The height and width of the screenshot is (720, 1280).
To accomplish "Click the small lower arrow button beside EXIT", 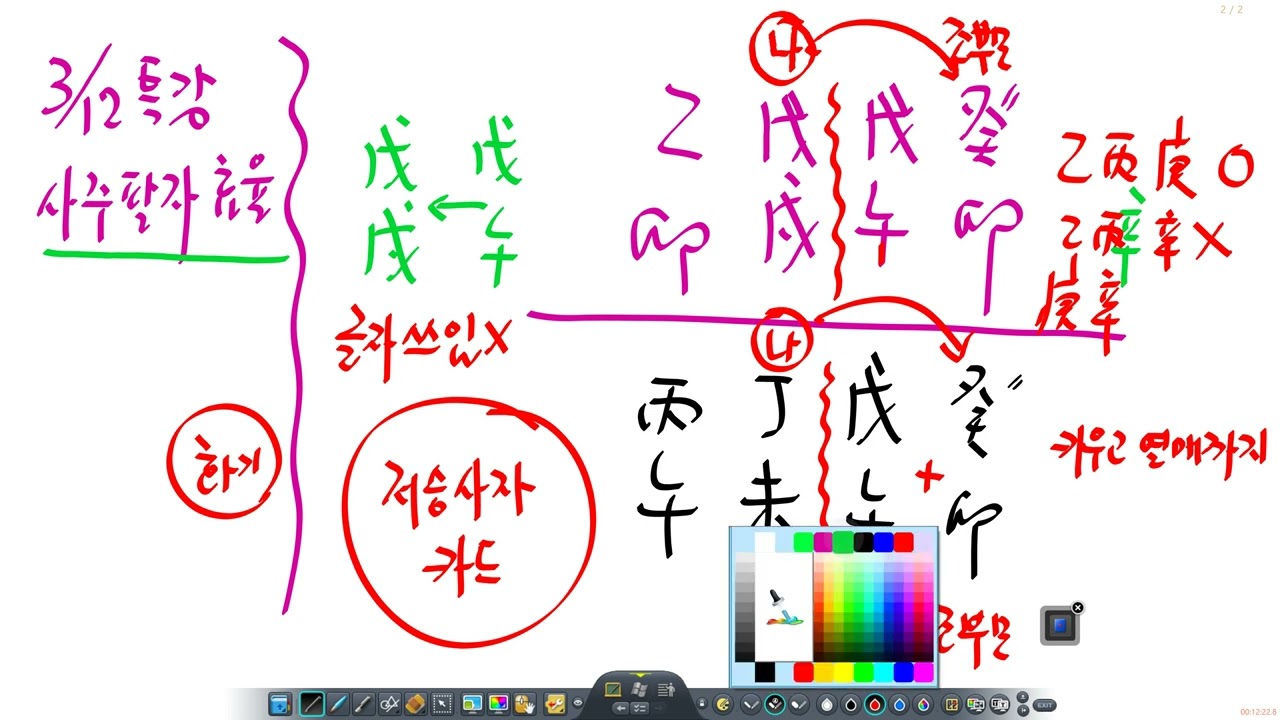I will [x=1023, y=710].
